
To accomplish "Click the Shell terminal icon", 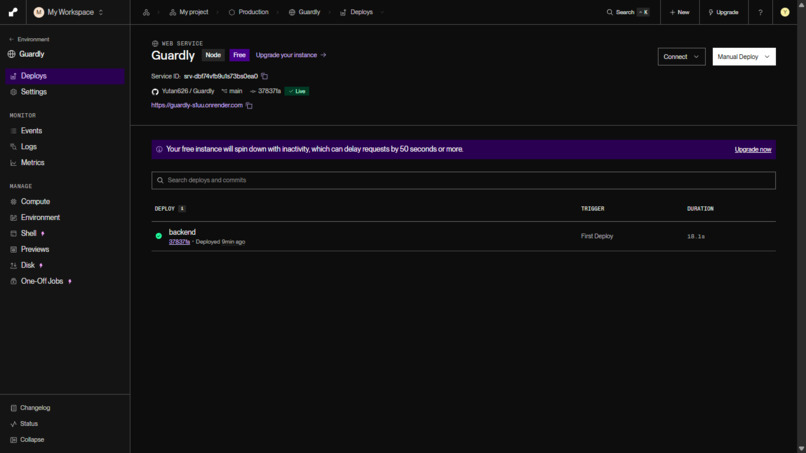I will point(13,233).
